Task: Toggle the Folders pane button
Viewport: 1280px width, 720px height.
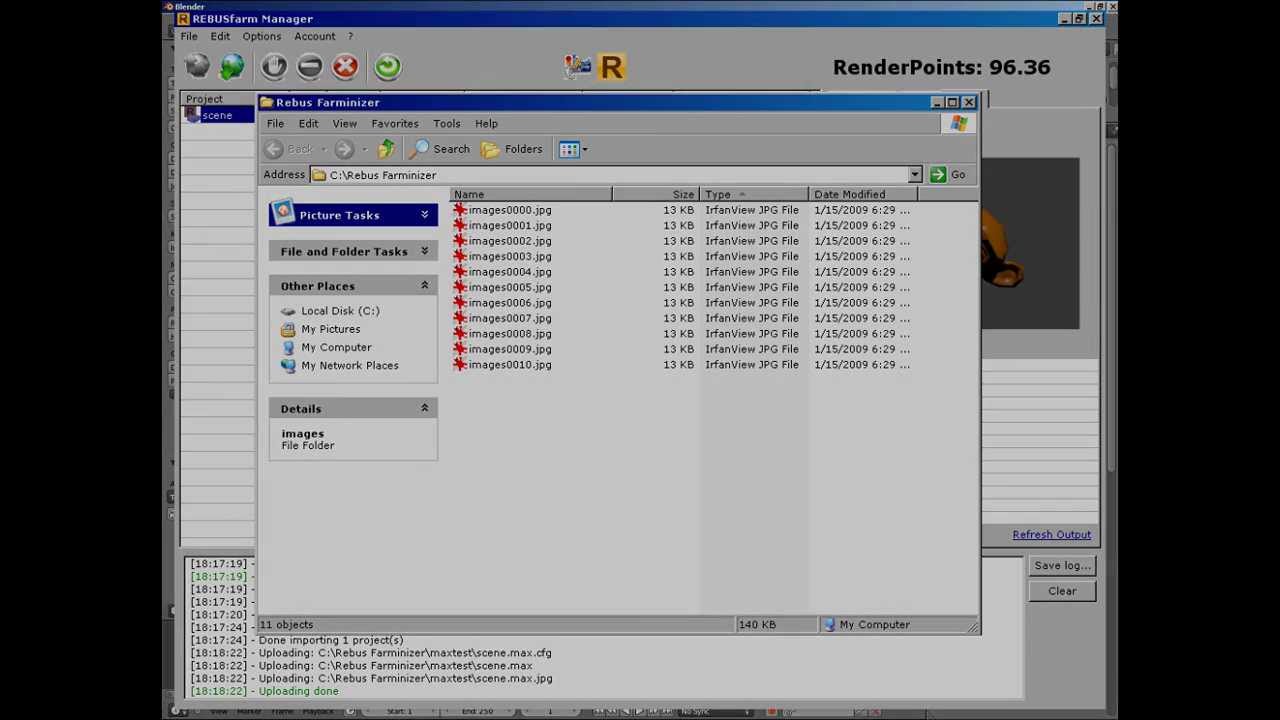Action: 511,149
